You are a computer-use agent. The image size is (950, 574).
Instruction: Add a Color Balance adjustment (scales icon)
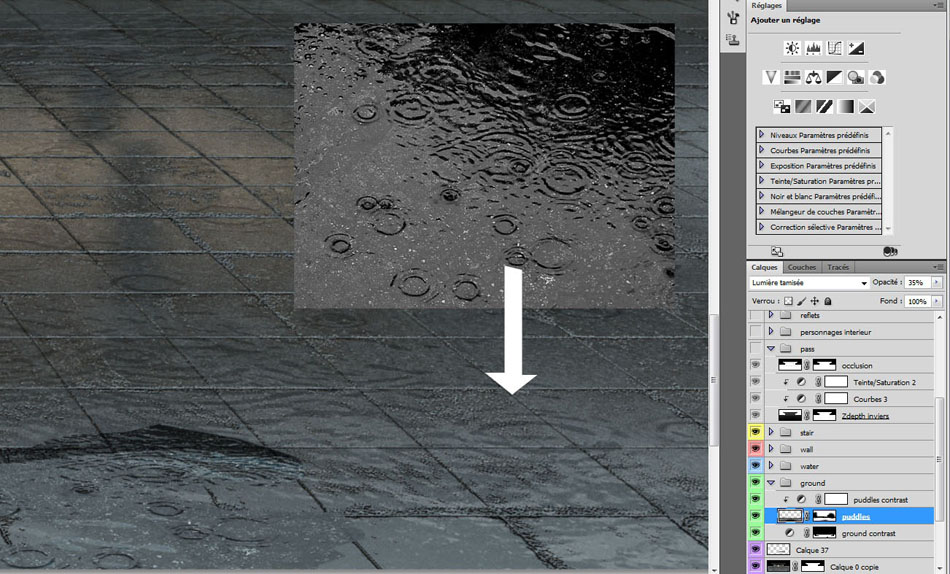813,77
